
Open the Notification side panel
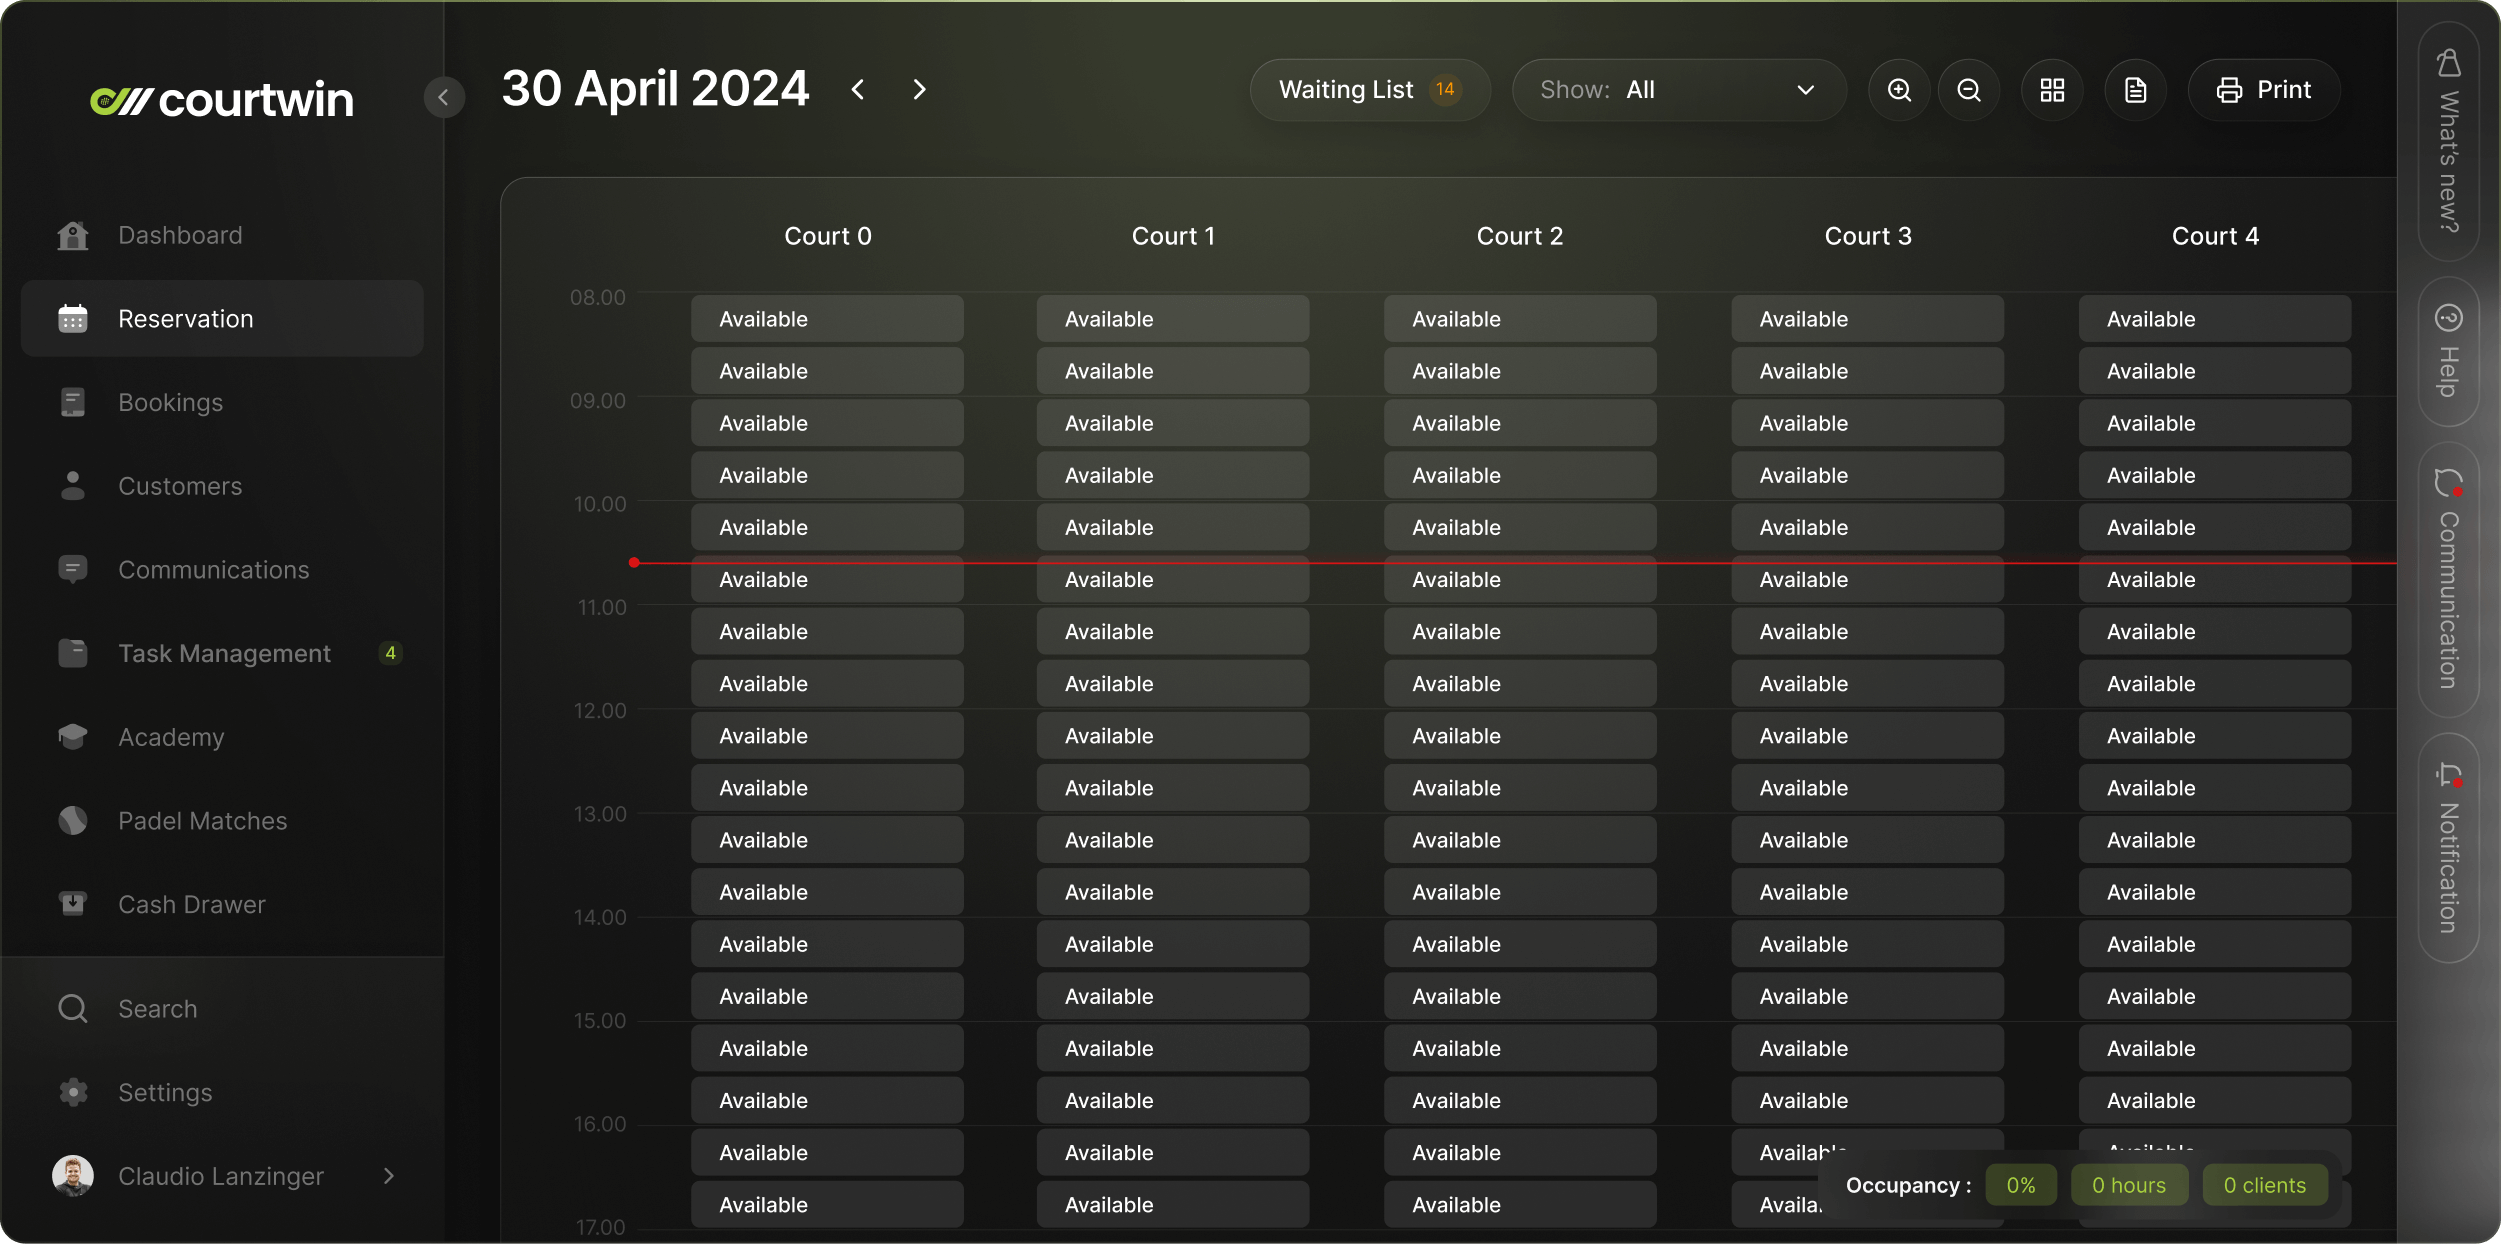point(2447,848)
